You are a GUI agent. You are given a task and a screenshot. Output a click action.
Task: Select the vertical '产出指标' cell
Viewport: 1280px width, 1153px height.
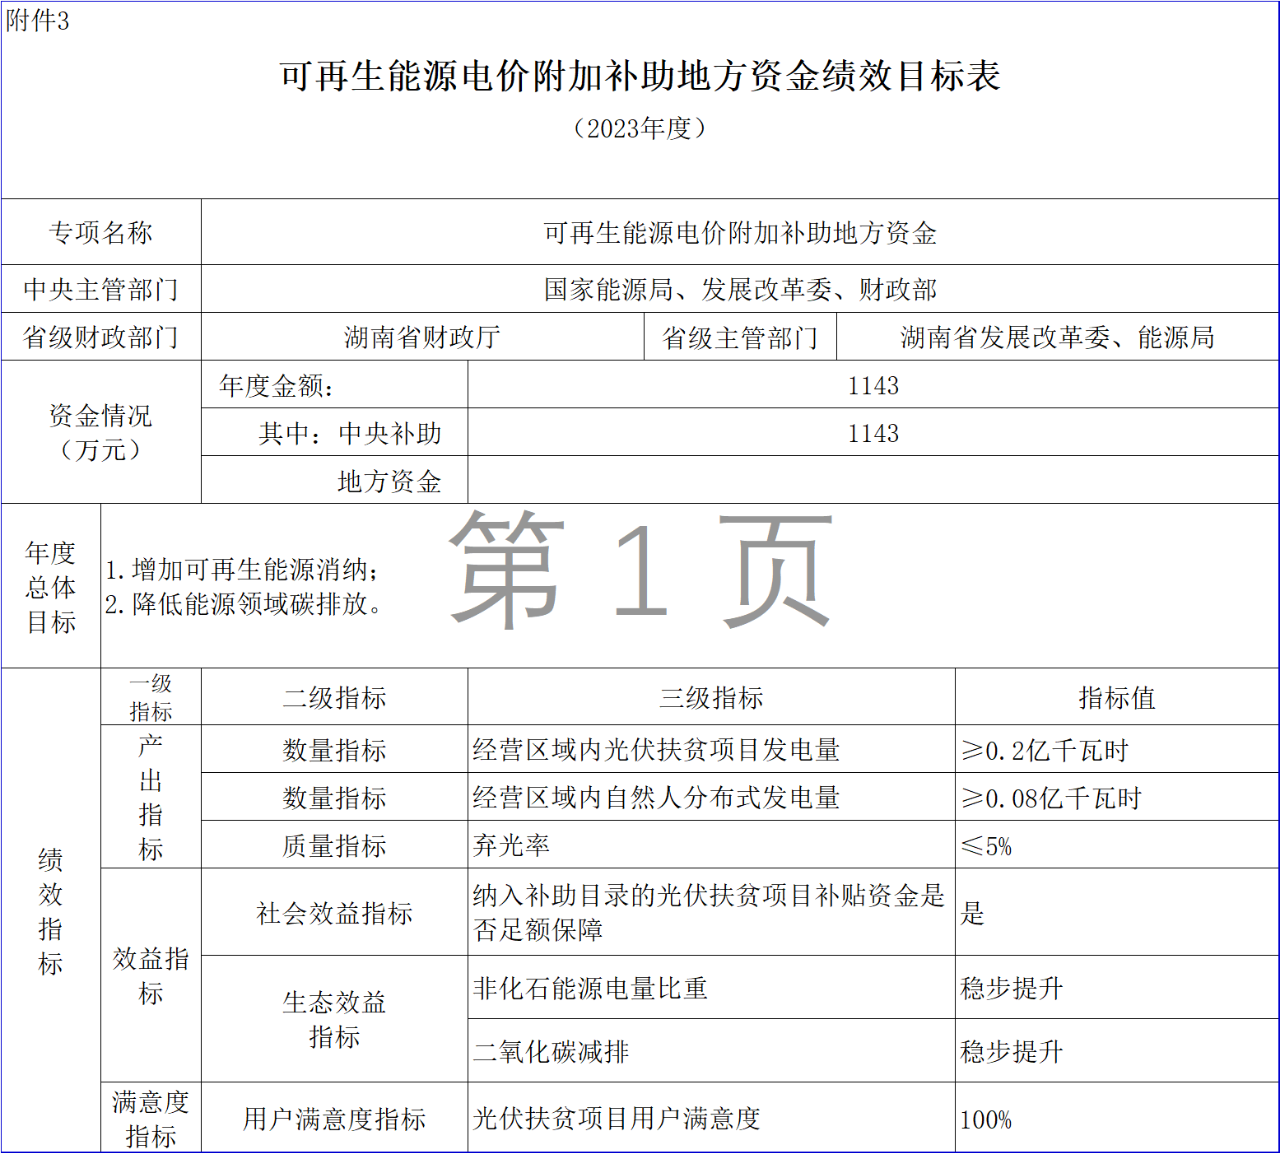(151, 797)
